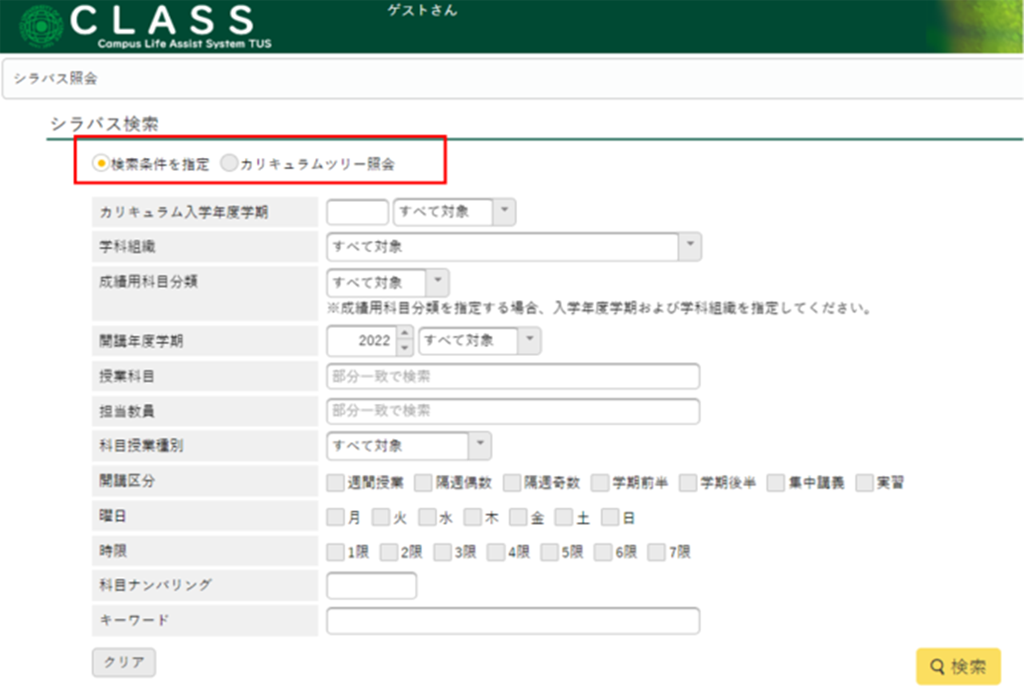The image size is (1024, 700).
Task: Click the CLASS logo emblem icon
Action: click(41, 26)
